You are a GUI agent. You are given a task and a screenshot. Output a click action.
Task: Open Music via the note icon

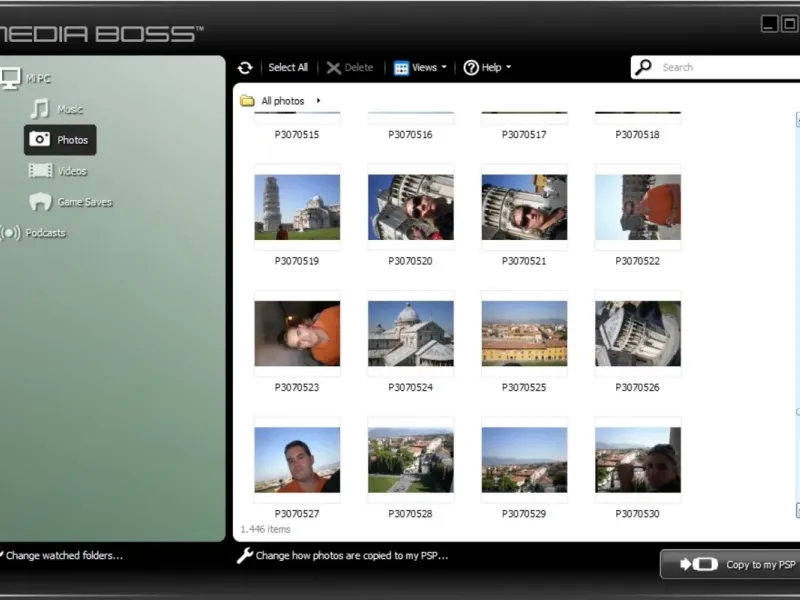tap(40, 109)
